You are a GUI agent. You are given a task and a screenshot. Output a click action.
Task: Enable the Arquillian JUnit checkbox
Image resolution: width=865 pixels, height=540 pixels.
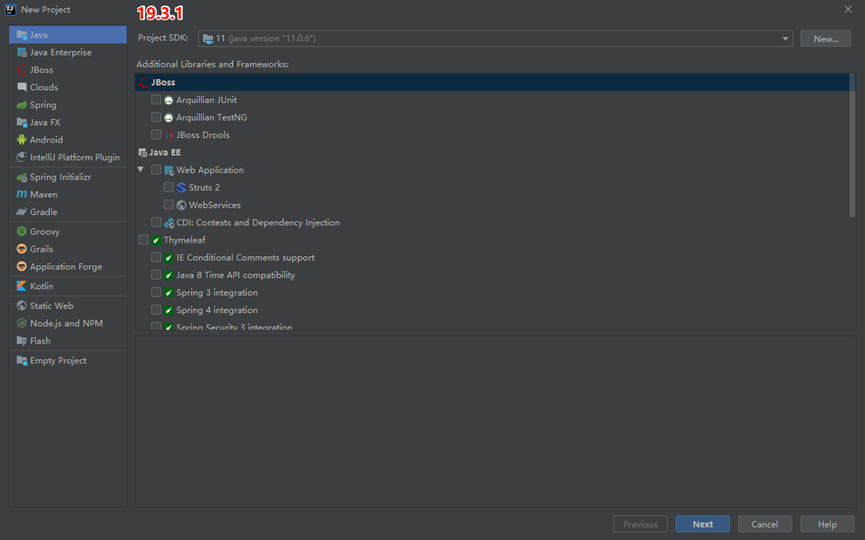(x=156, y=100)
